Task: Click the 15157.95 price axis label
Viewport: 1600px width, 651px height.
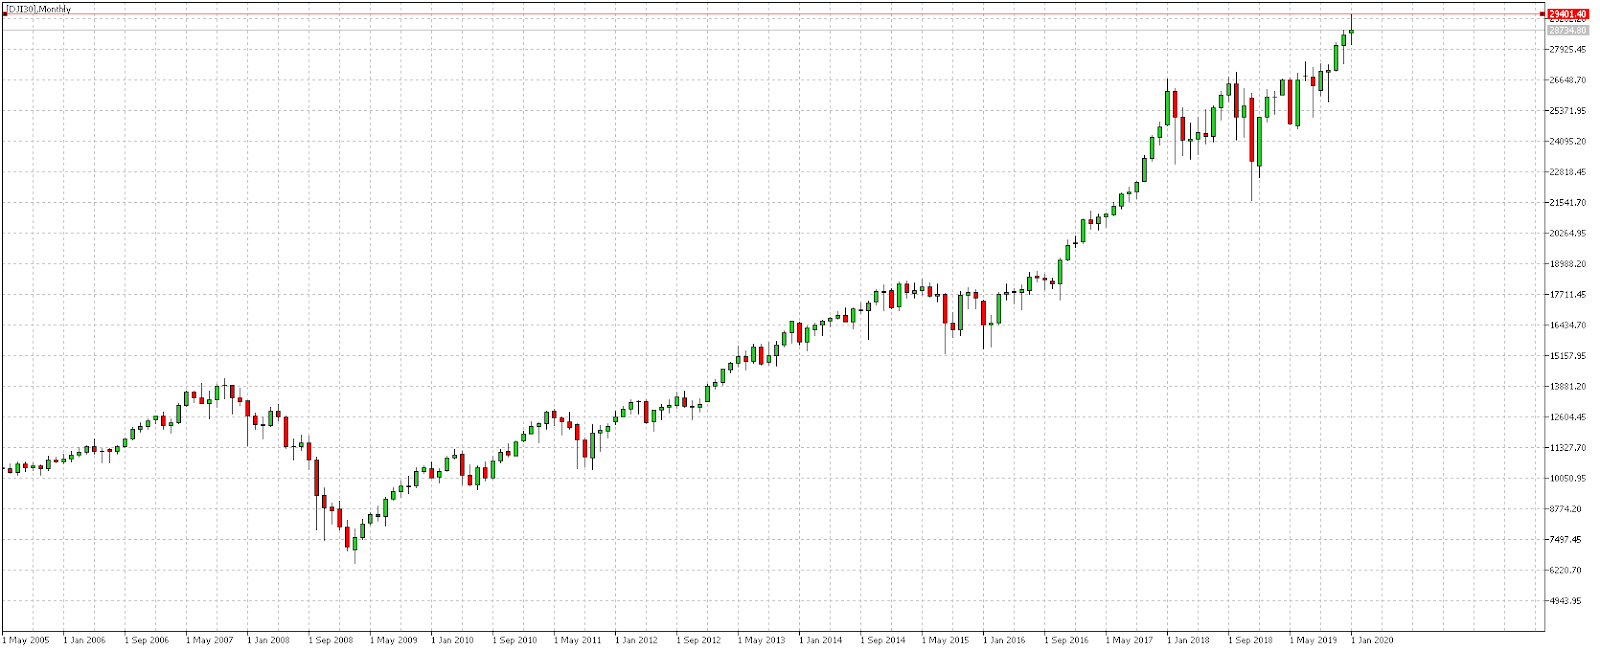Action: pyautogui.click(x=1567, y=356)
